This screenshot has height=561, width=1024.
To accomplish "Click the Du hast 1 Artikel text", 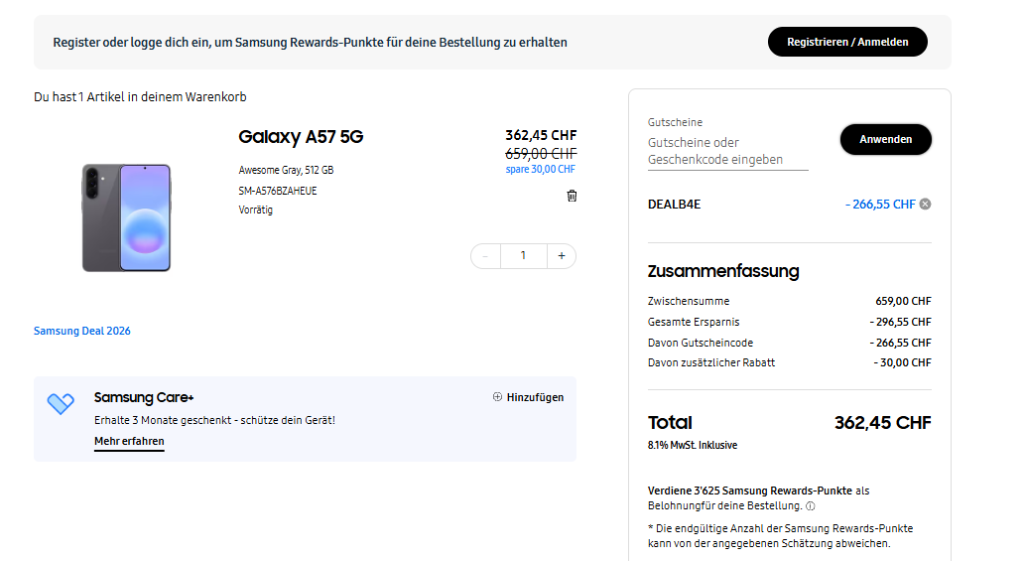I will tap(140, 97).
